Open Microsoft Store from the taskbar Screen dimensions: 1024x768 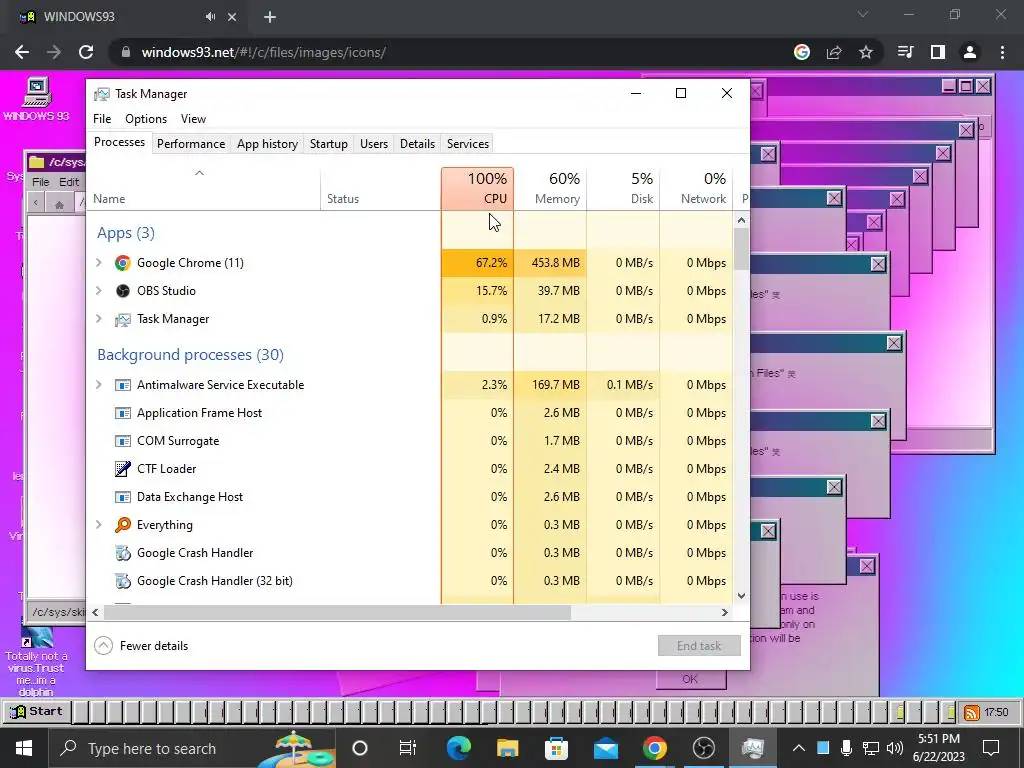(556, 748)
